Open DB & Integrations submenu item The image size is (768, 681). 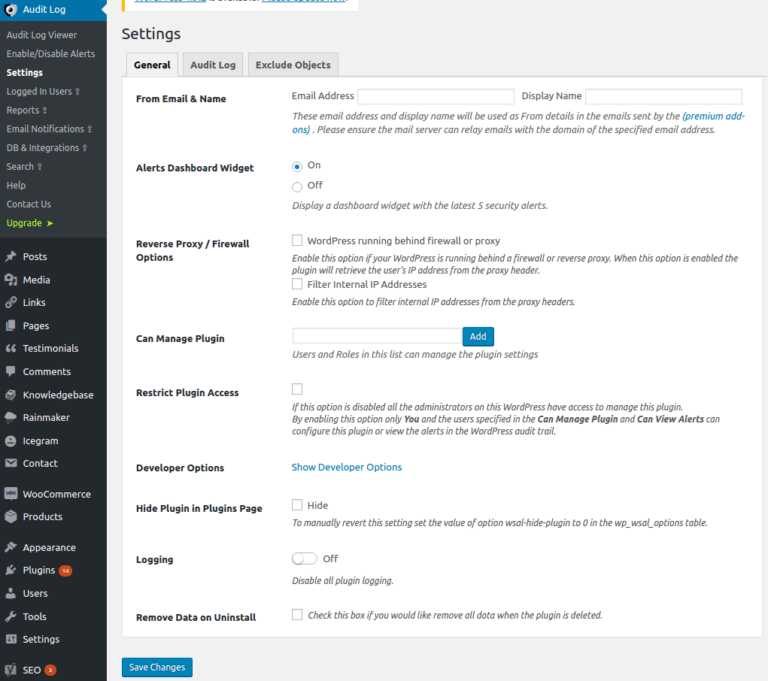(x=47, y=148)
